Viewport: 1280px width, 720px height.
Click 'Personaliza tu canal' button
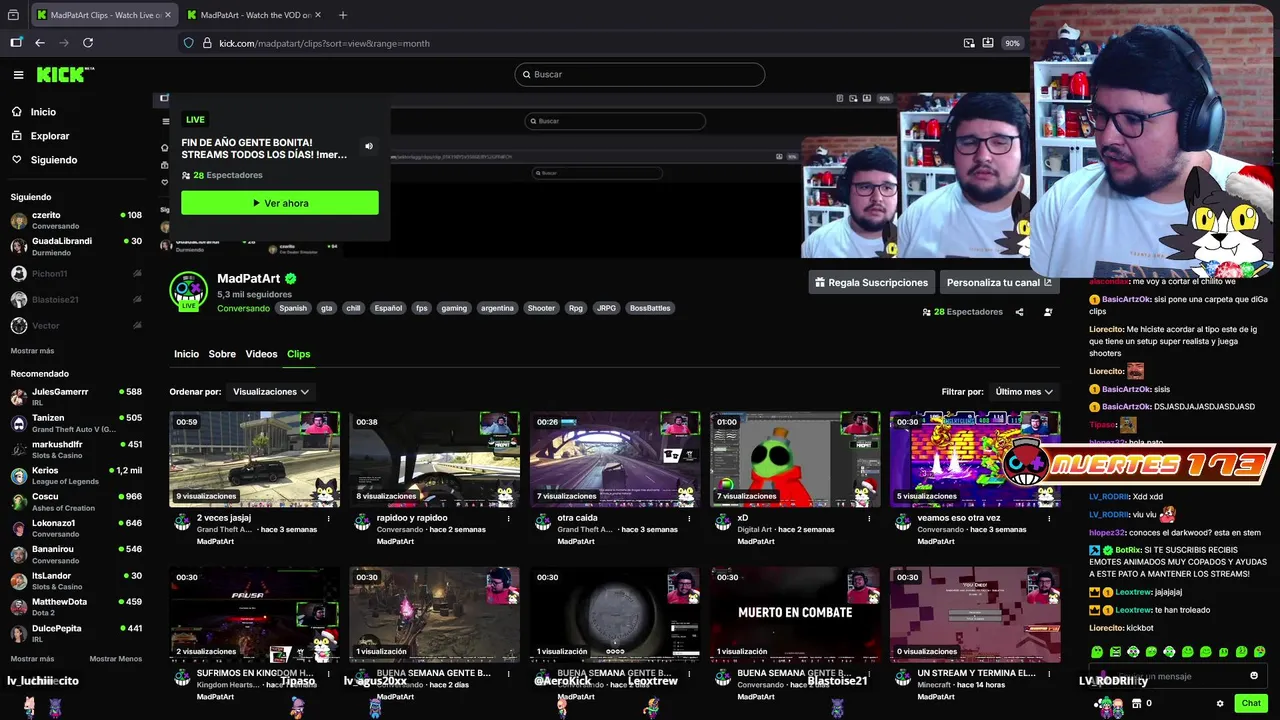[999, 283]
